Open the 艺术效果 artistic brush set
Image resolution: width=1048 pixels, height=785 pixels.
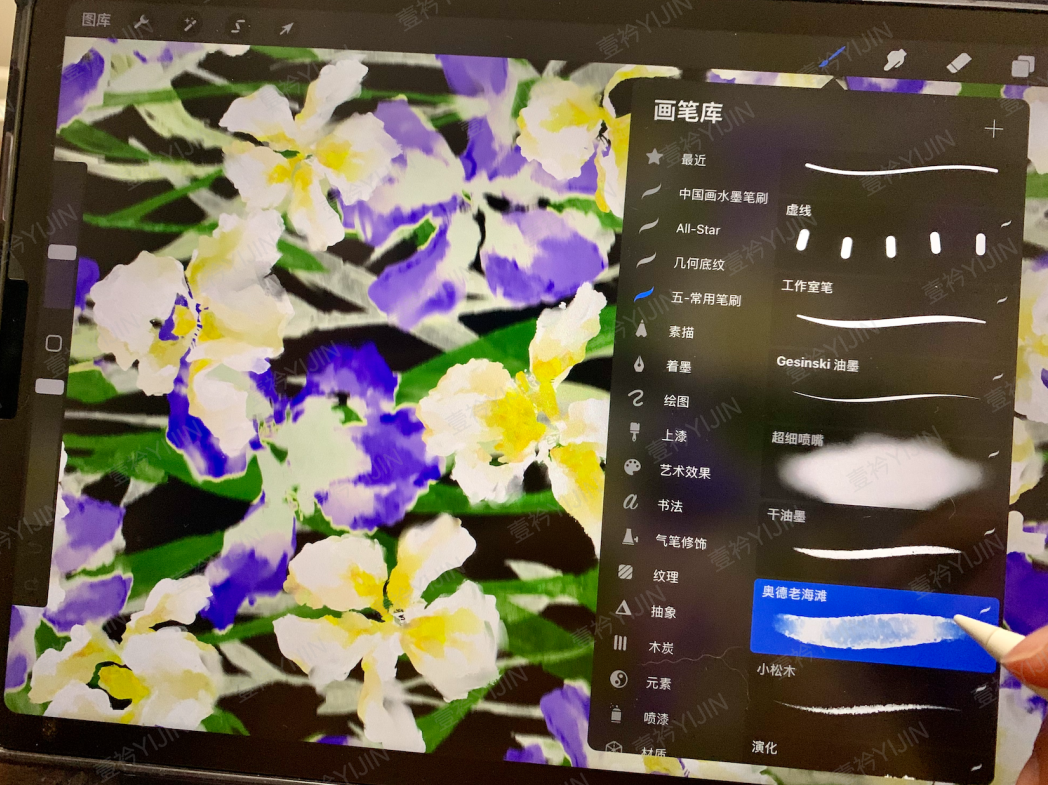pos(685,472)
